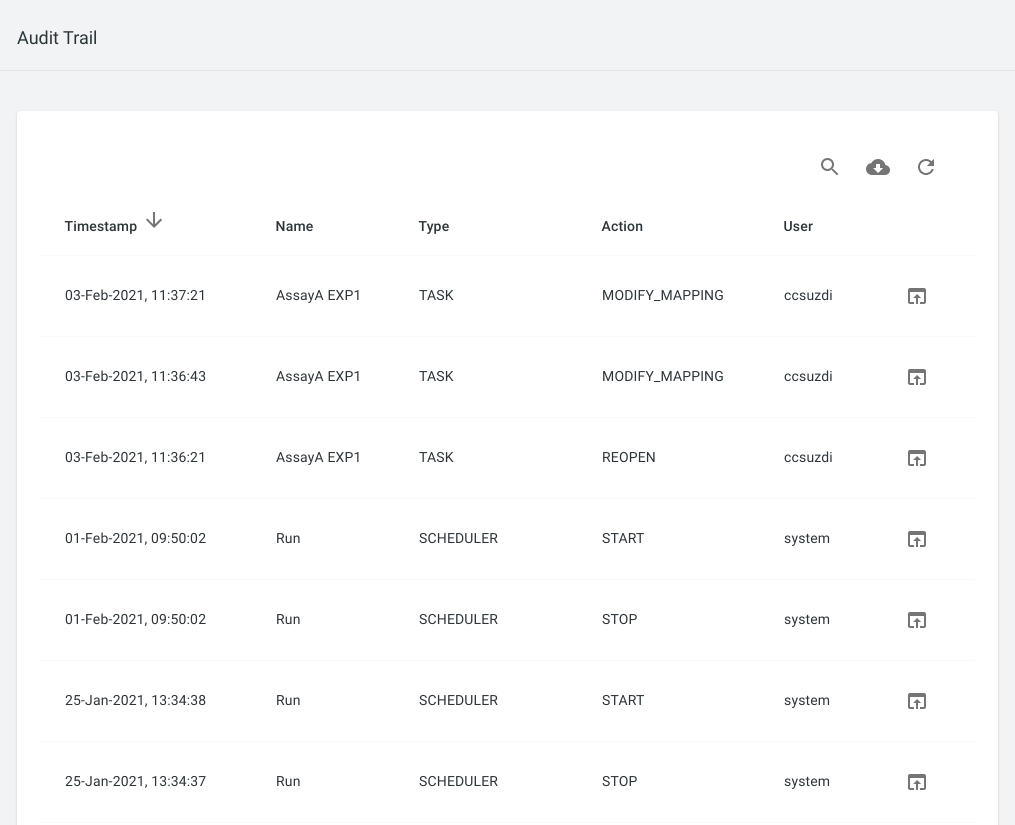The image size is (1015, 825).
Task: Open details for the REOPEN task entry
Action: click(x=916, y=457)
